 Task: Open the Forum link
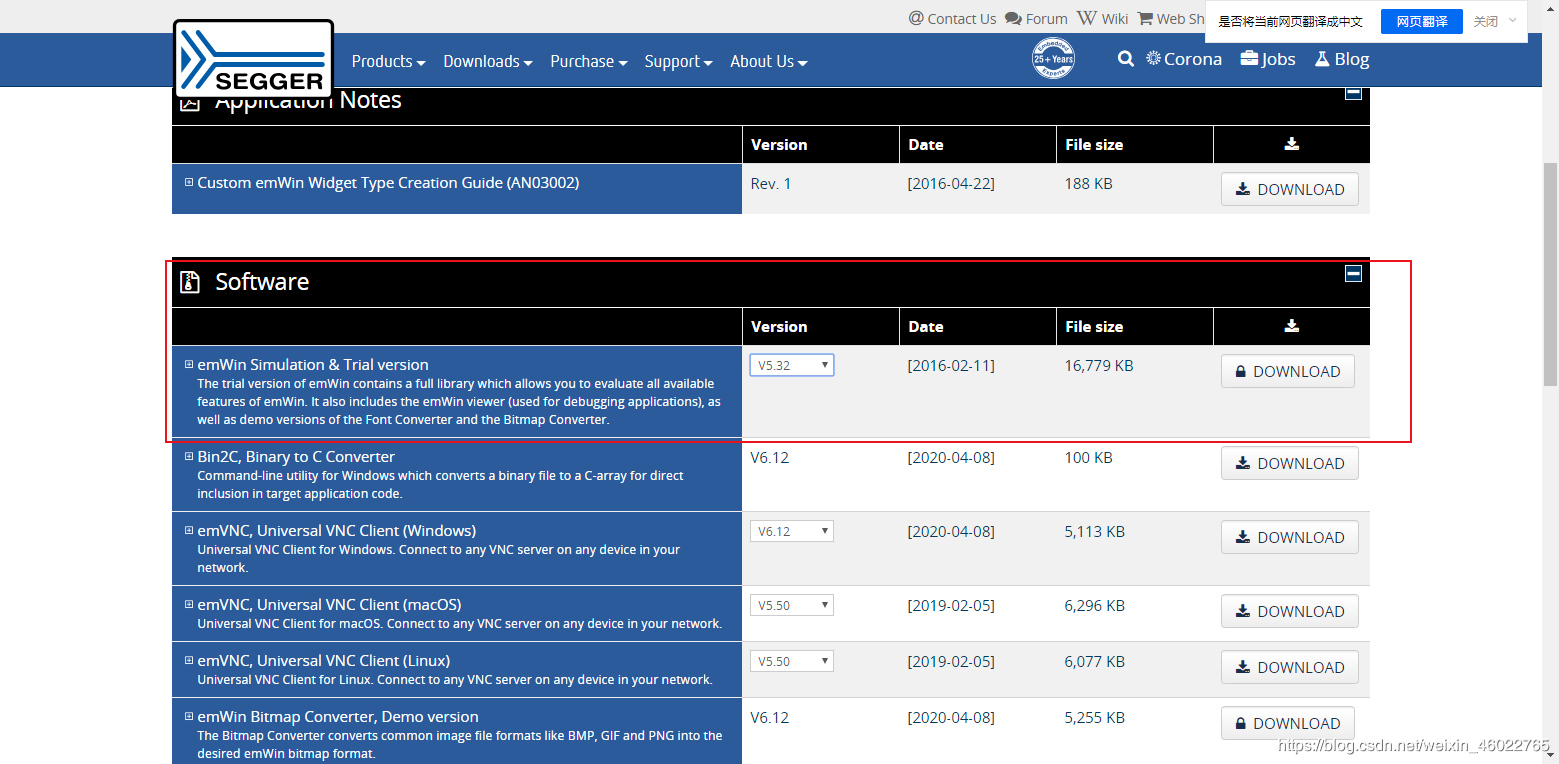point(1036,18)
